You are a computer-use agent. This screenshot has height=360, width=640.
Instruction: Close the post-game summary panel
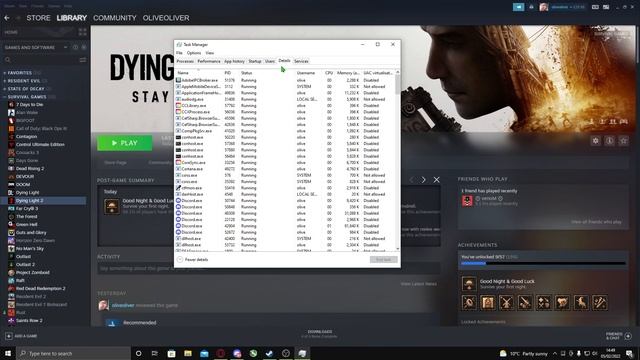[437, 180]
